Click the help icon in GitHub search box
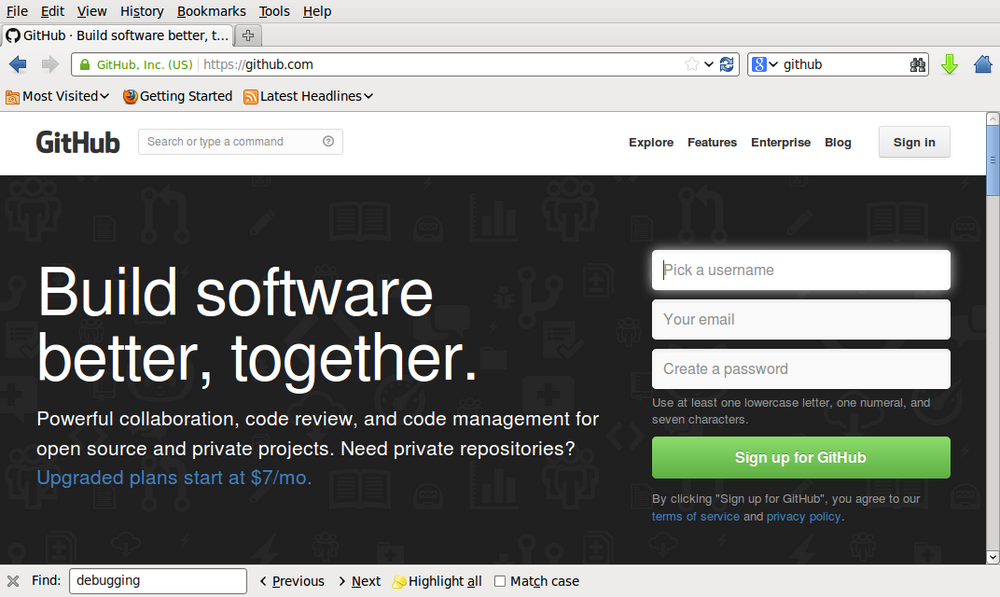 pos(328,142)
